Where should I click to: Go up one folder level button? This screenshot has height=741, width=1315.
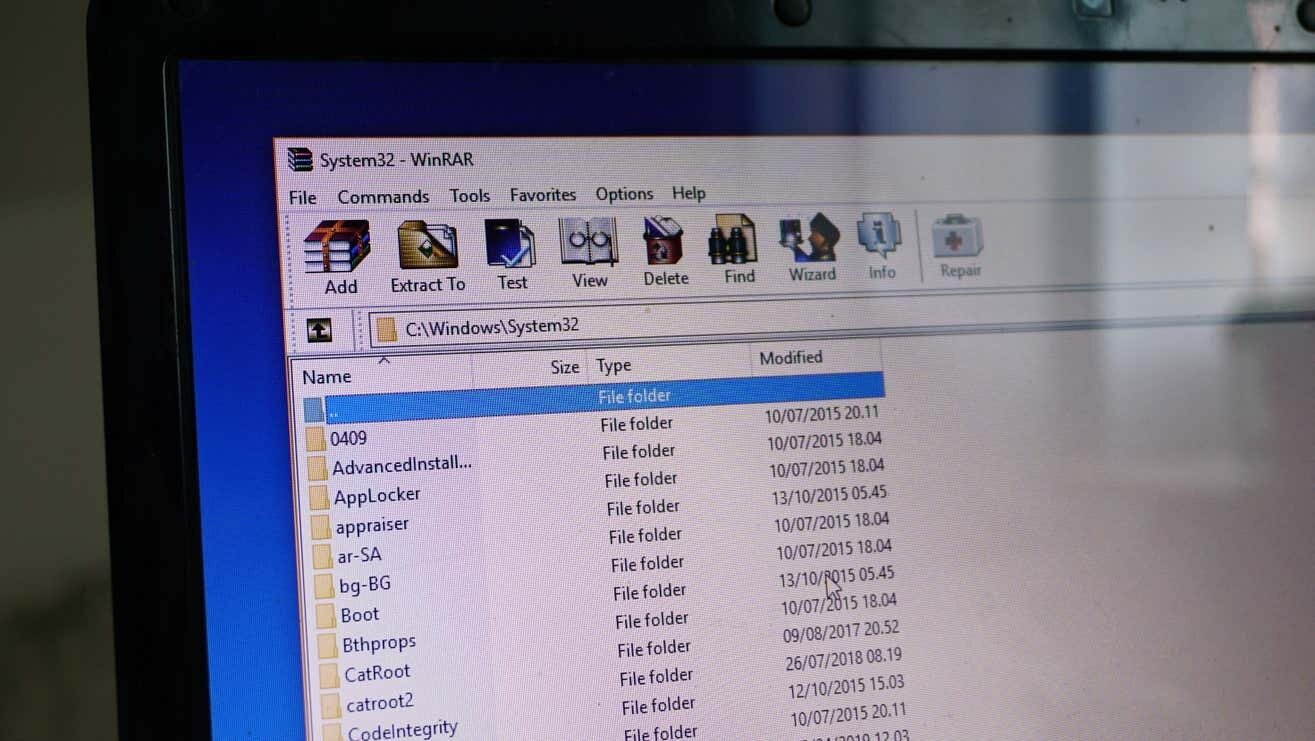319,330
